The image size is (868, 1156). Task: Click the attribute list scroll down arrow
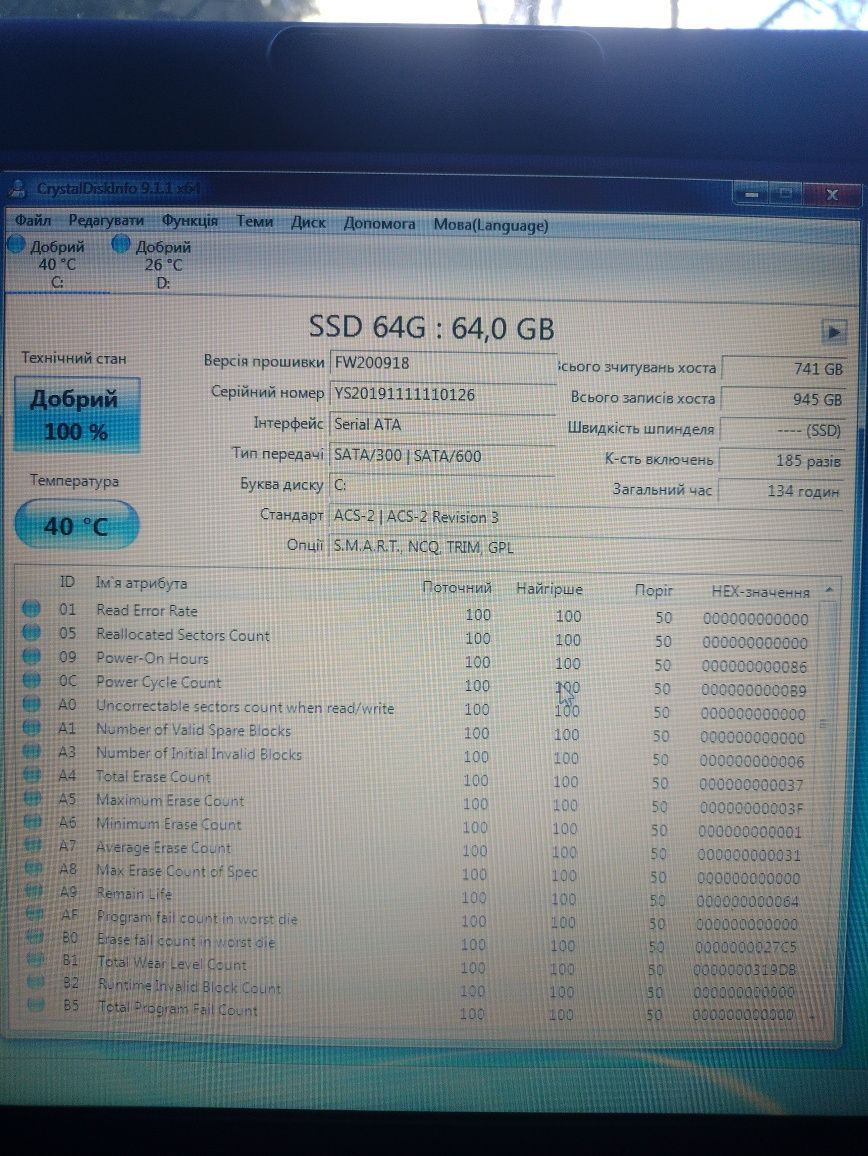coord(815,1018)
